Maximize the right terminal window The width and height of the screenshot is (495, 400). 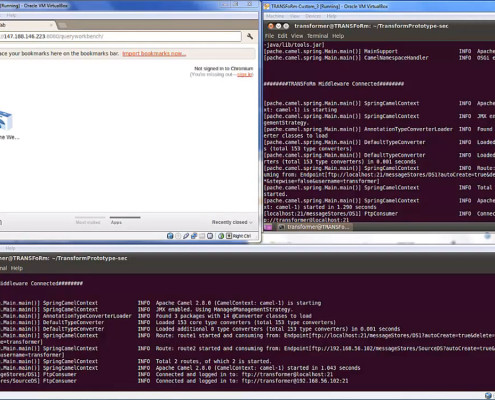tap(286, 26)
